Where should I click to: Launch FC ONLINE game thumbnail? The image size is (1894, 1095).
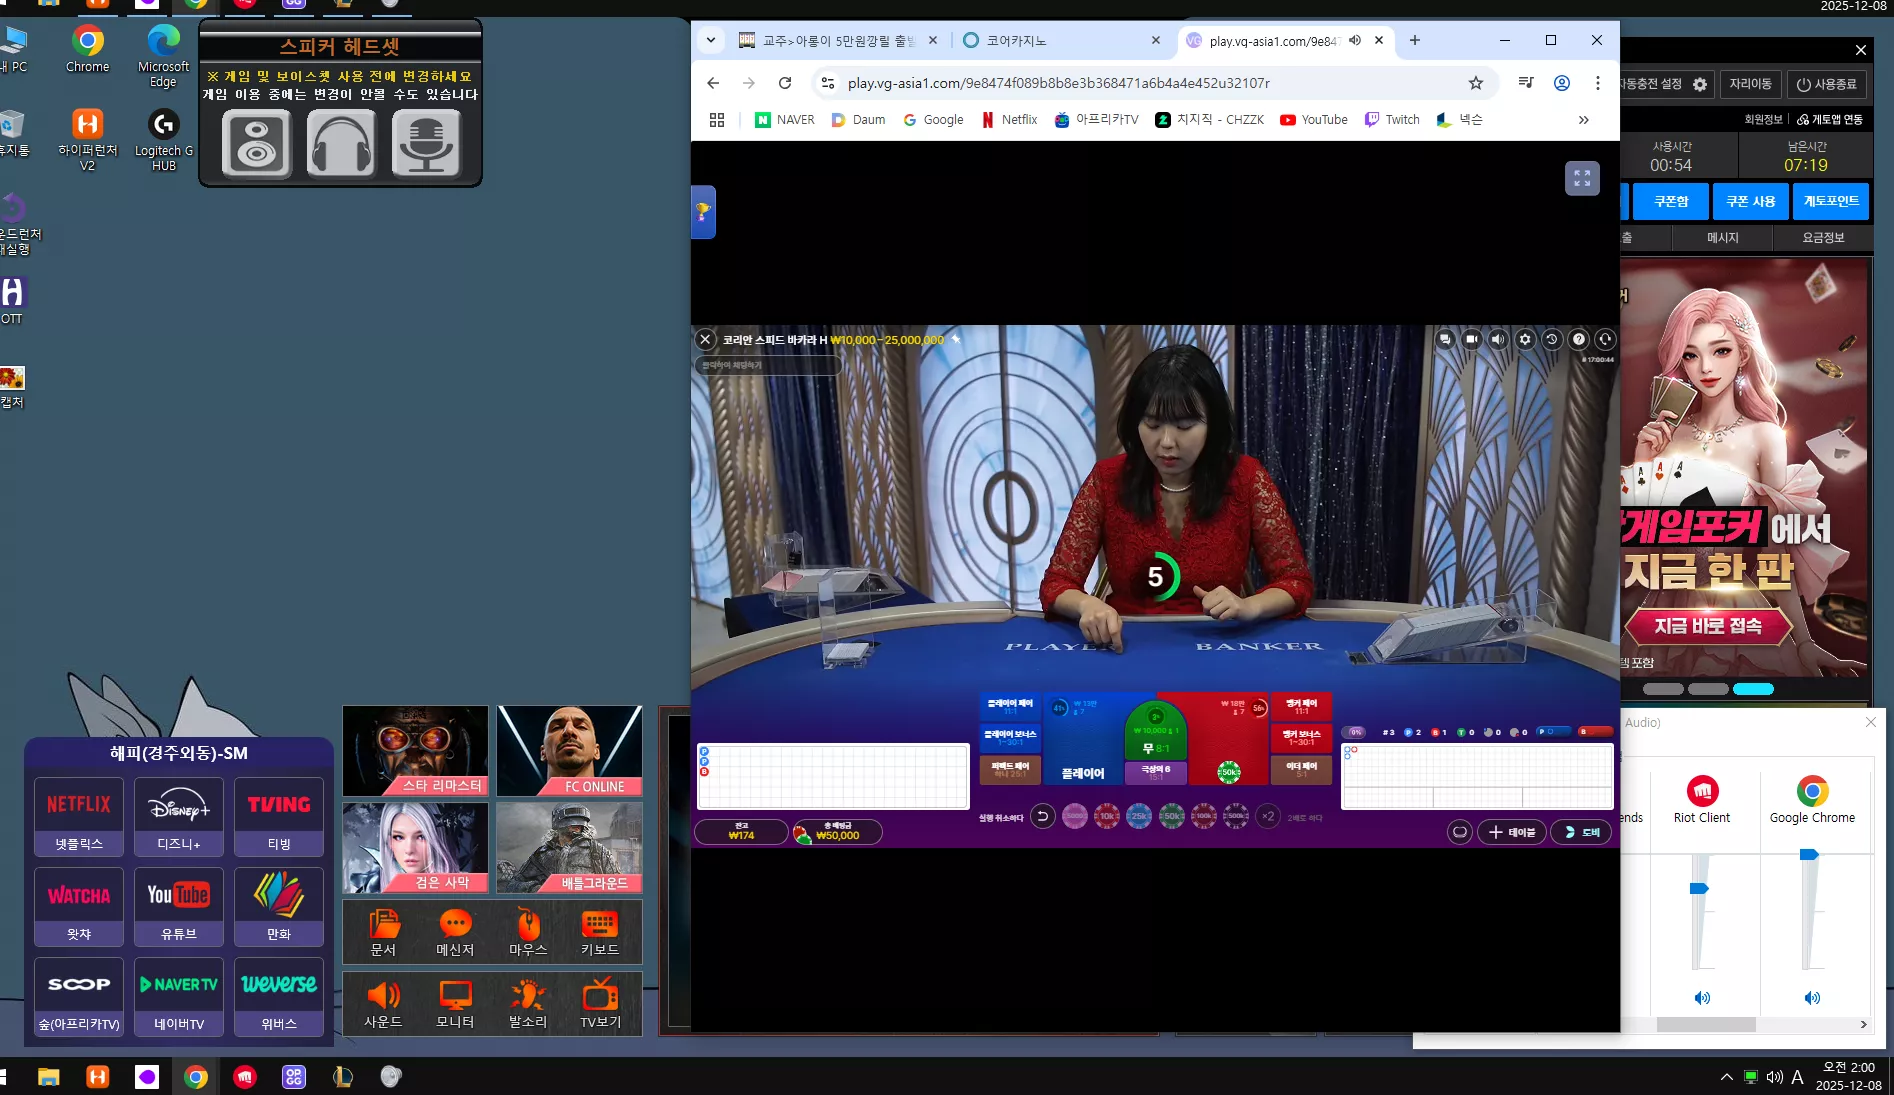(569, 750)
